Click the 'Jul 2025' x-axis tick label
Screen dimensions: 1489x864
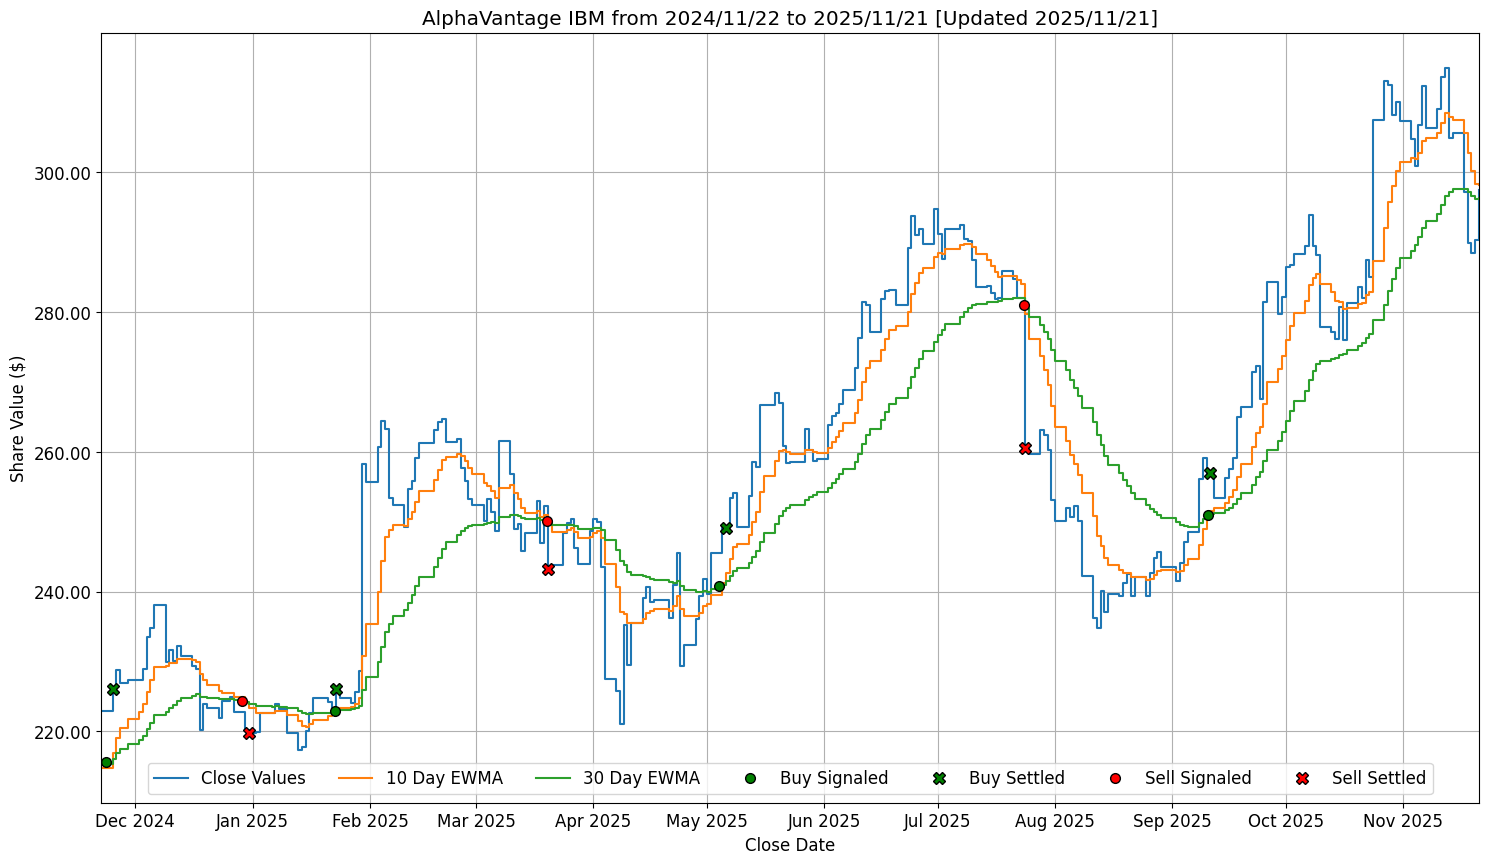pos(937,821)
